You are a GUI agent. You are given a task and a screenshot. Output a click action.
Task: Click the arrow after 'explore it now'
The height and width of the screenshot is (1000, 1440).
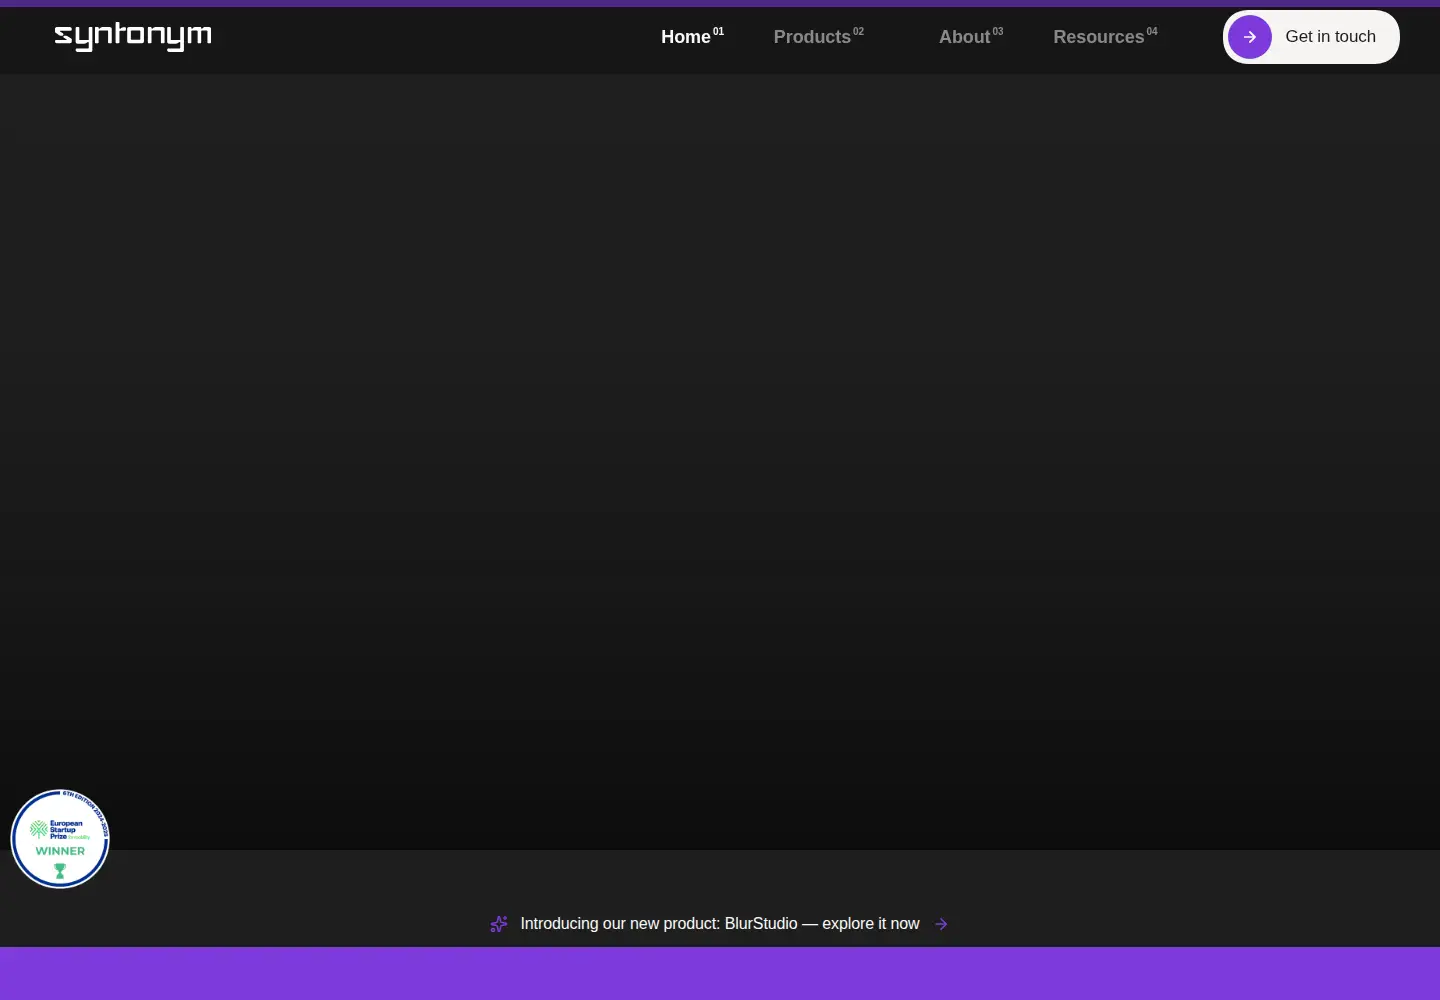pyautogui.click(x=941, y=924)
